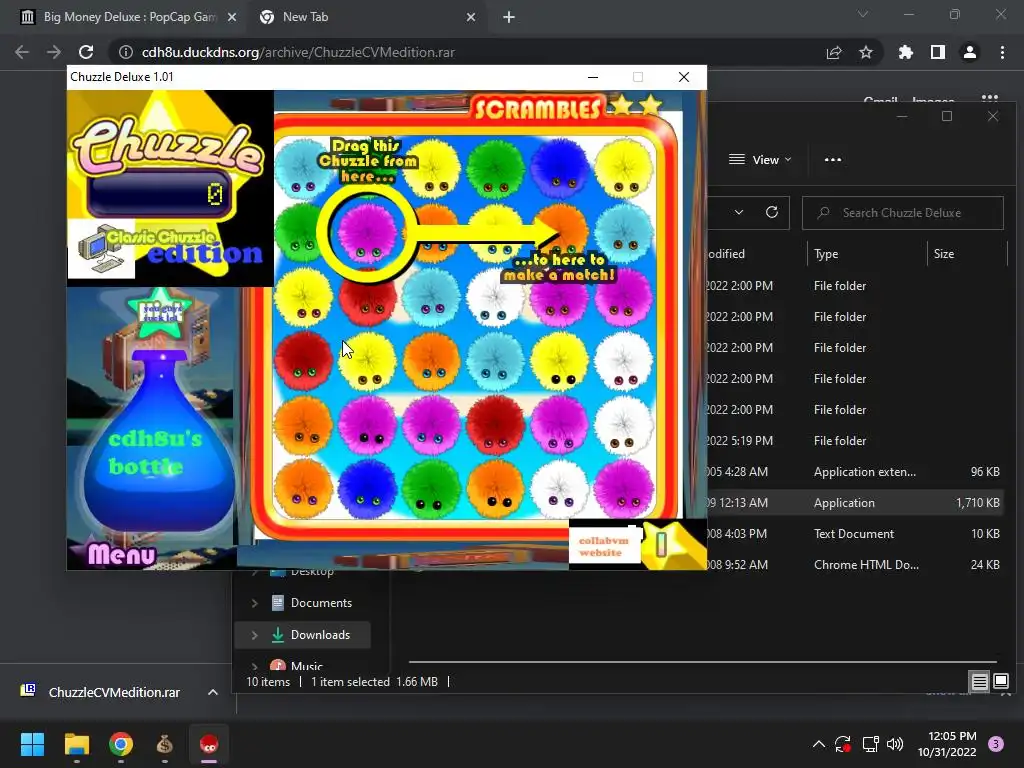This screenshot has height=768, width=1024.
Task: Click the Classic Chuzzle edition computer icon
Action: coord(101,251)
